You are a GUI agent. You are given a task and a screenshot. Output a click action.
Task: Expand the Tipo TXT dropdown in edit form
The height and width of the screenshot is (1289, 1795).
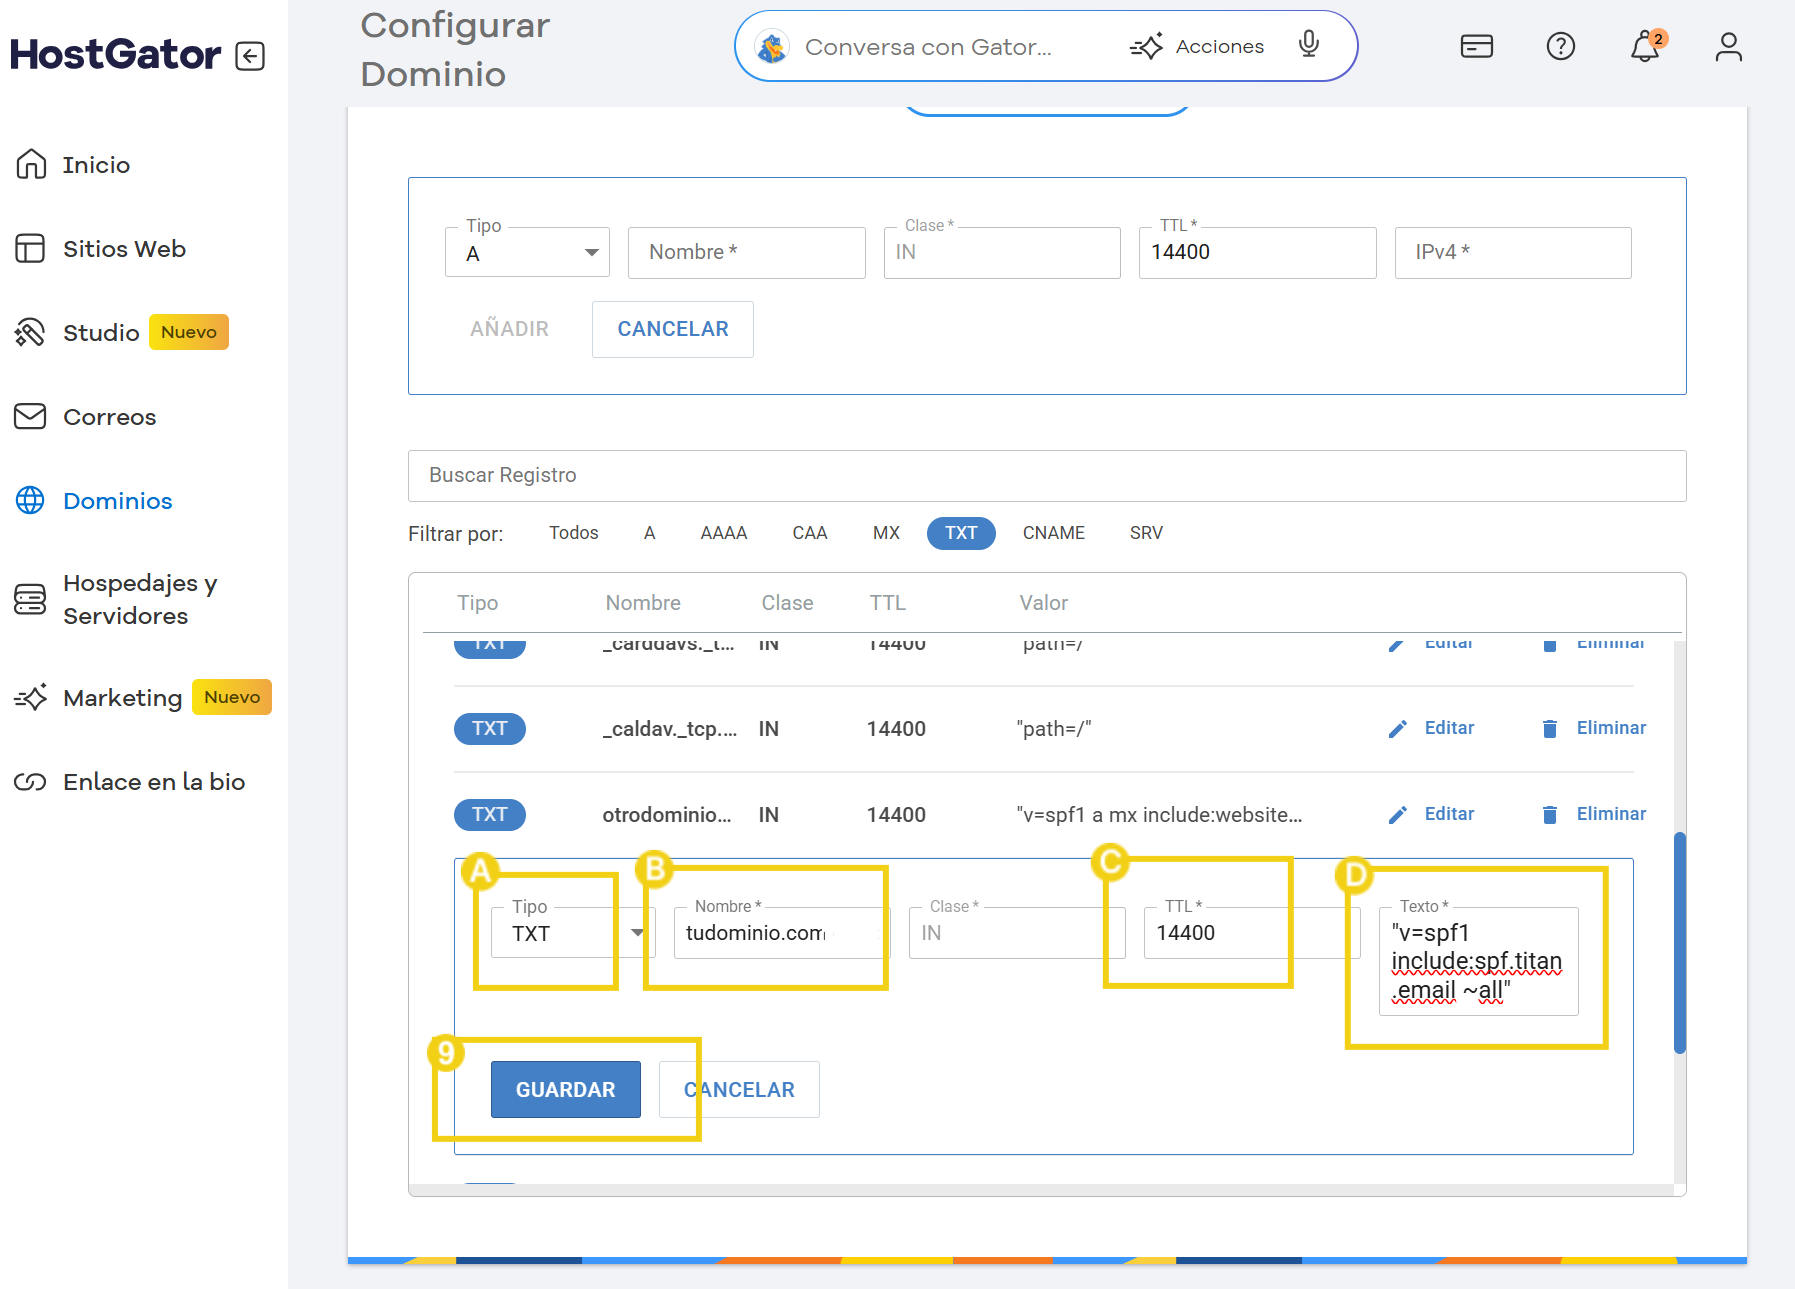637,933
